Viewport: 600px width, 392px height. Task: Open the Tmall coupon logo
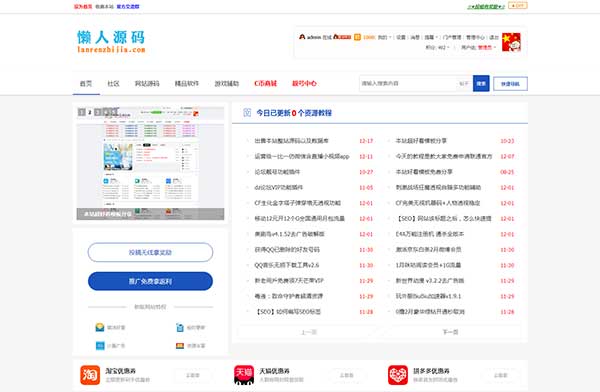[x=244, y=375]
